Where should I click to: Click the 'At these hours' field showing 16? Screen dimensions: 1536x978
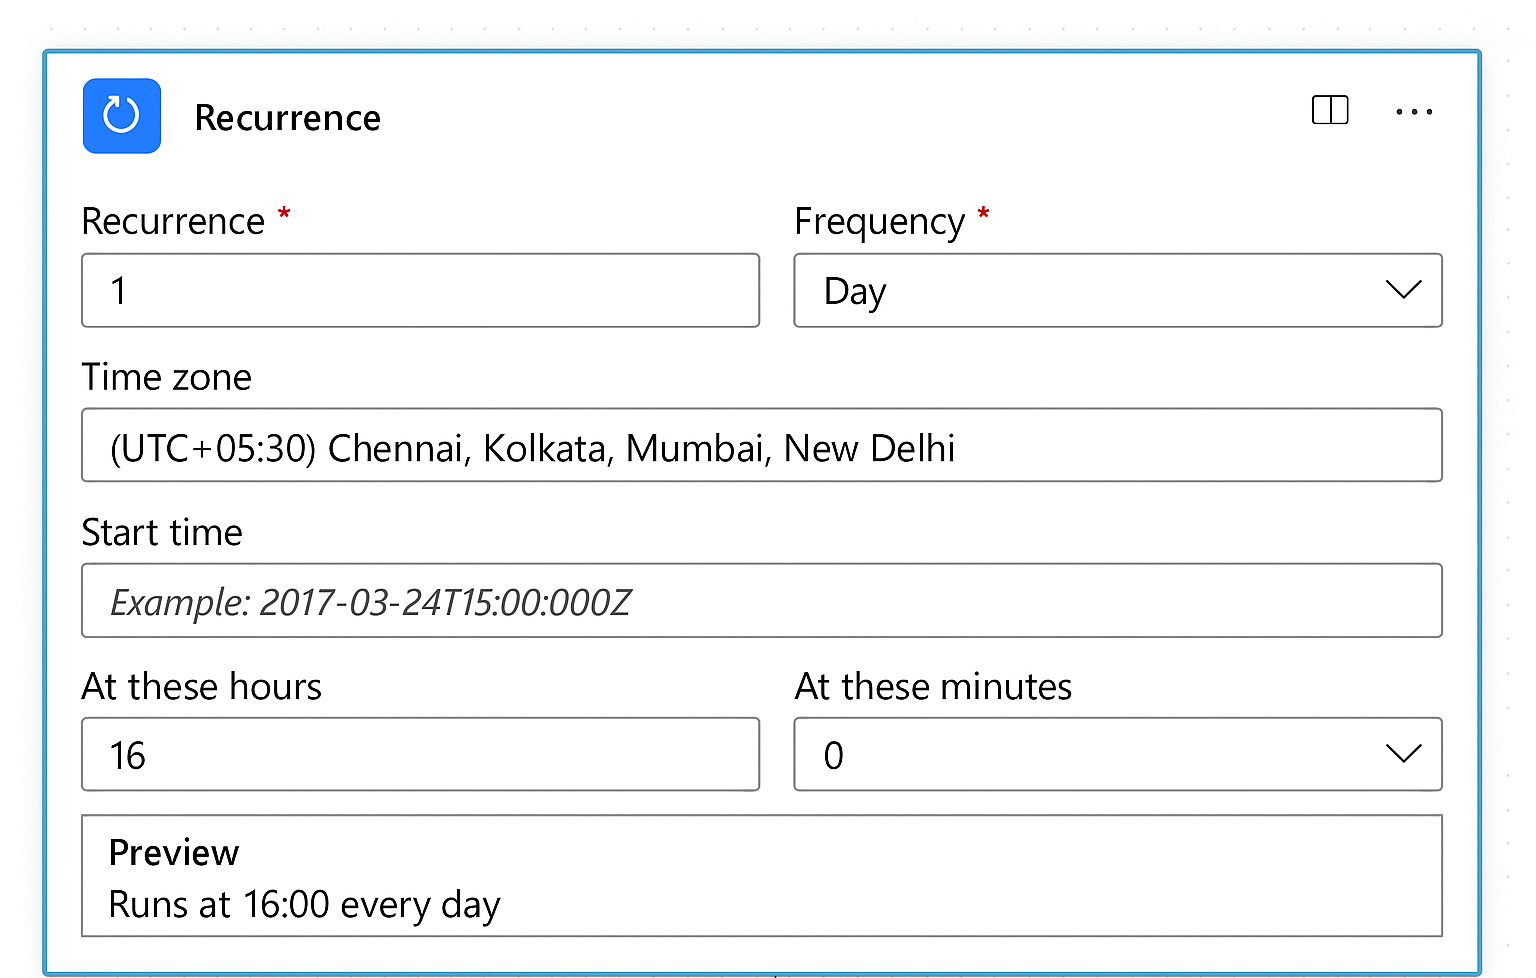coord(420,755)
